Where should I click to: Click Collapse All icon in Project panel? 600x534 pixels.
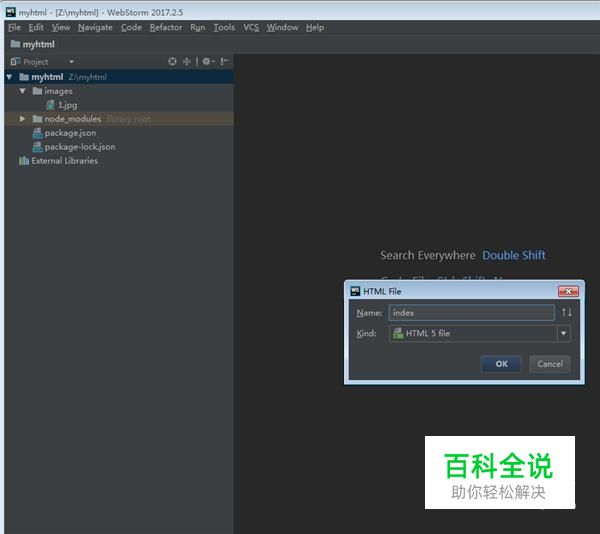(x=186, y=61)
